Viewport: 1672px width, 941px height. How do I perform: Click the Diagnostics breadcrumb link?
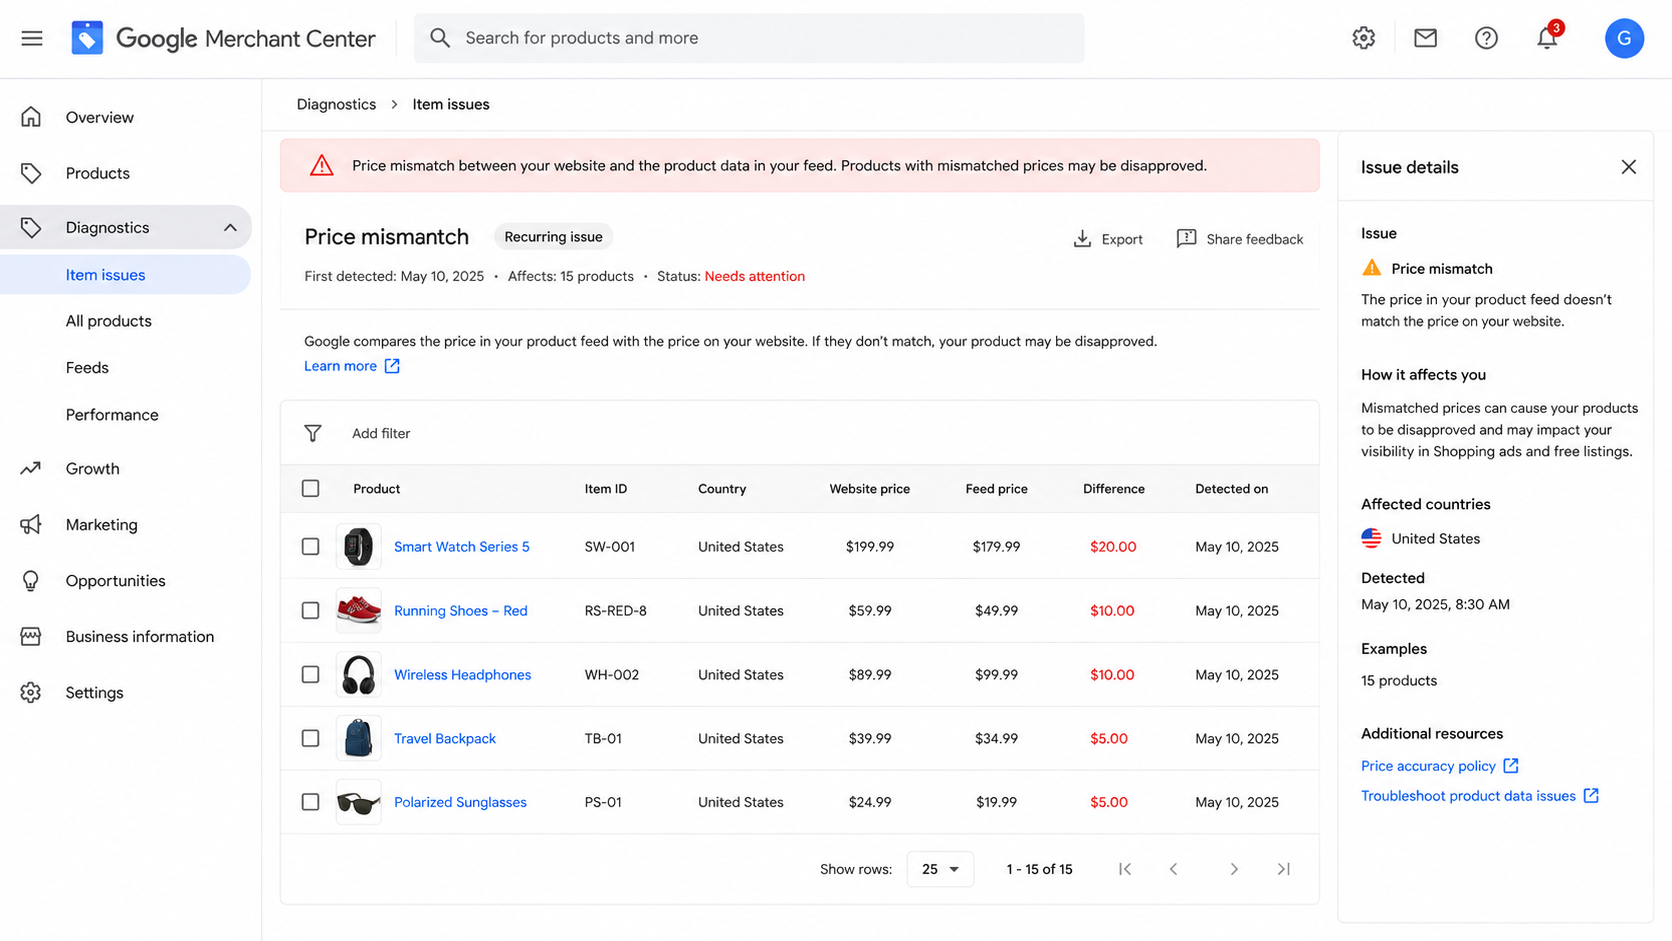tap(336, 104)
